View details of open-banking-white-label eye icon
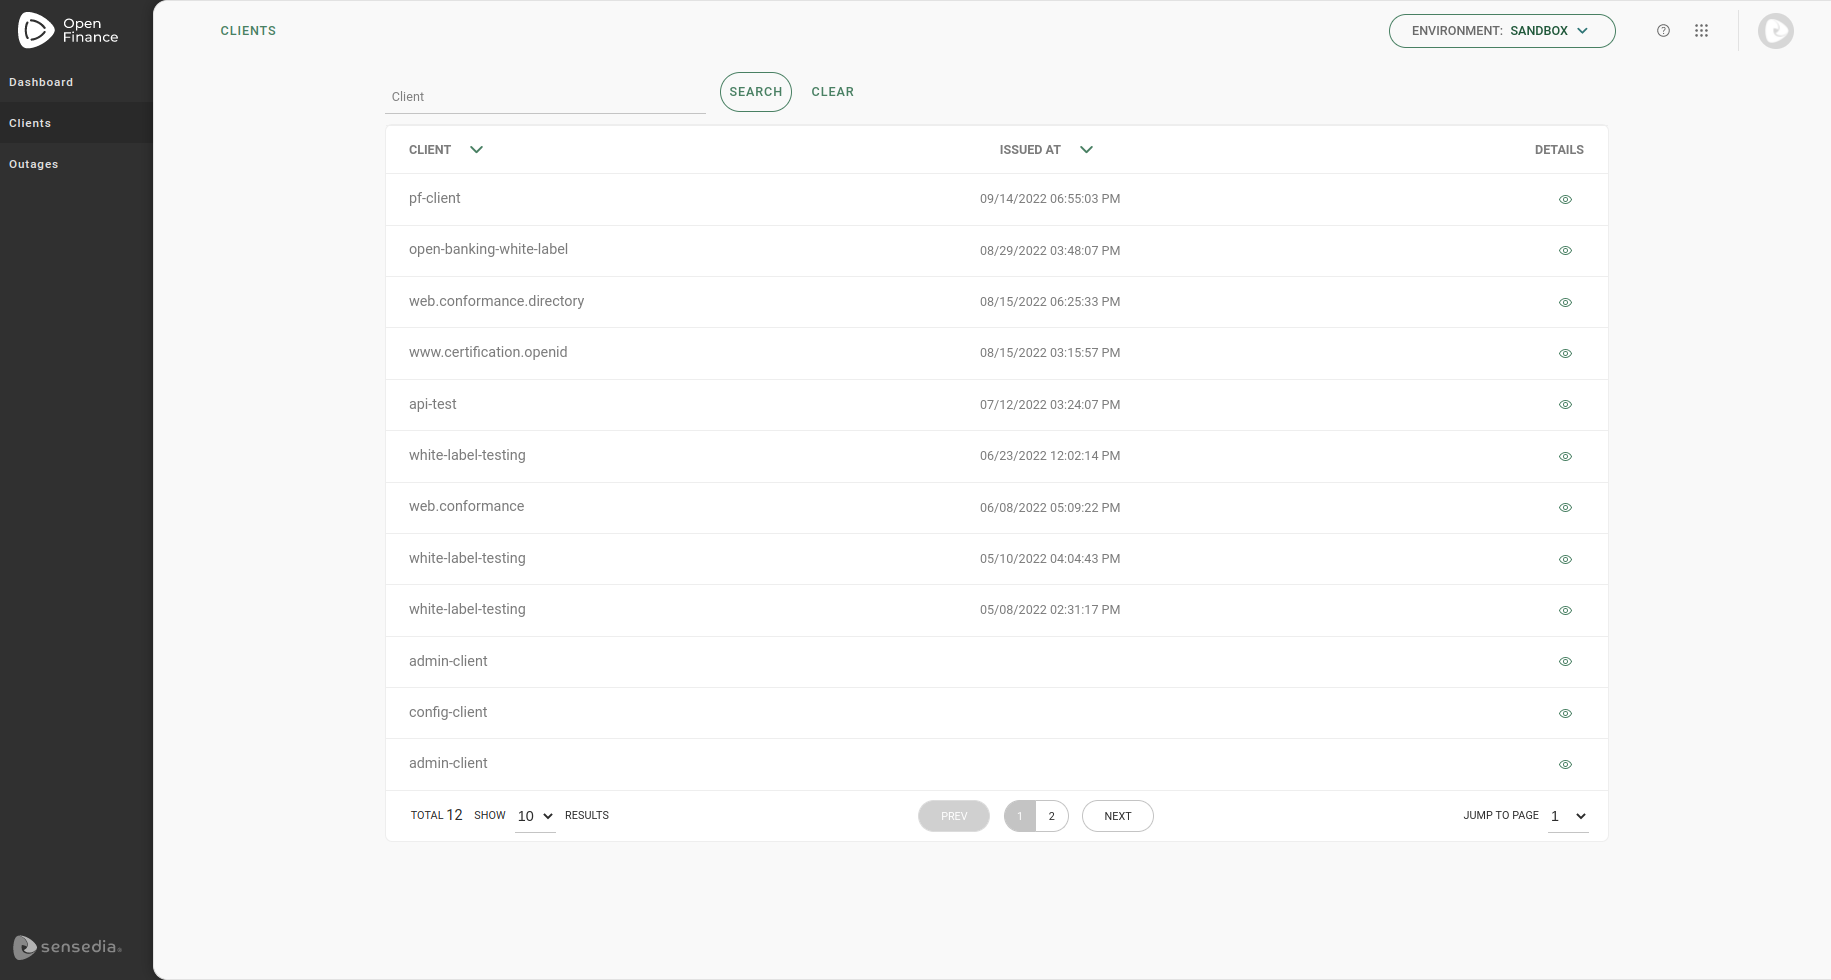 point(1565,251)
